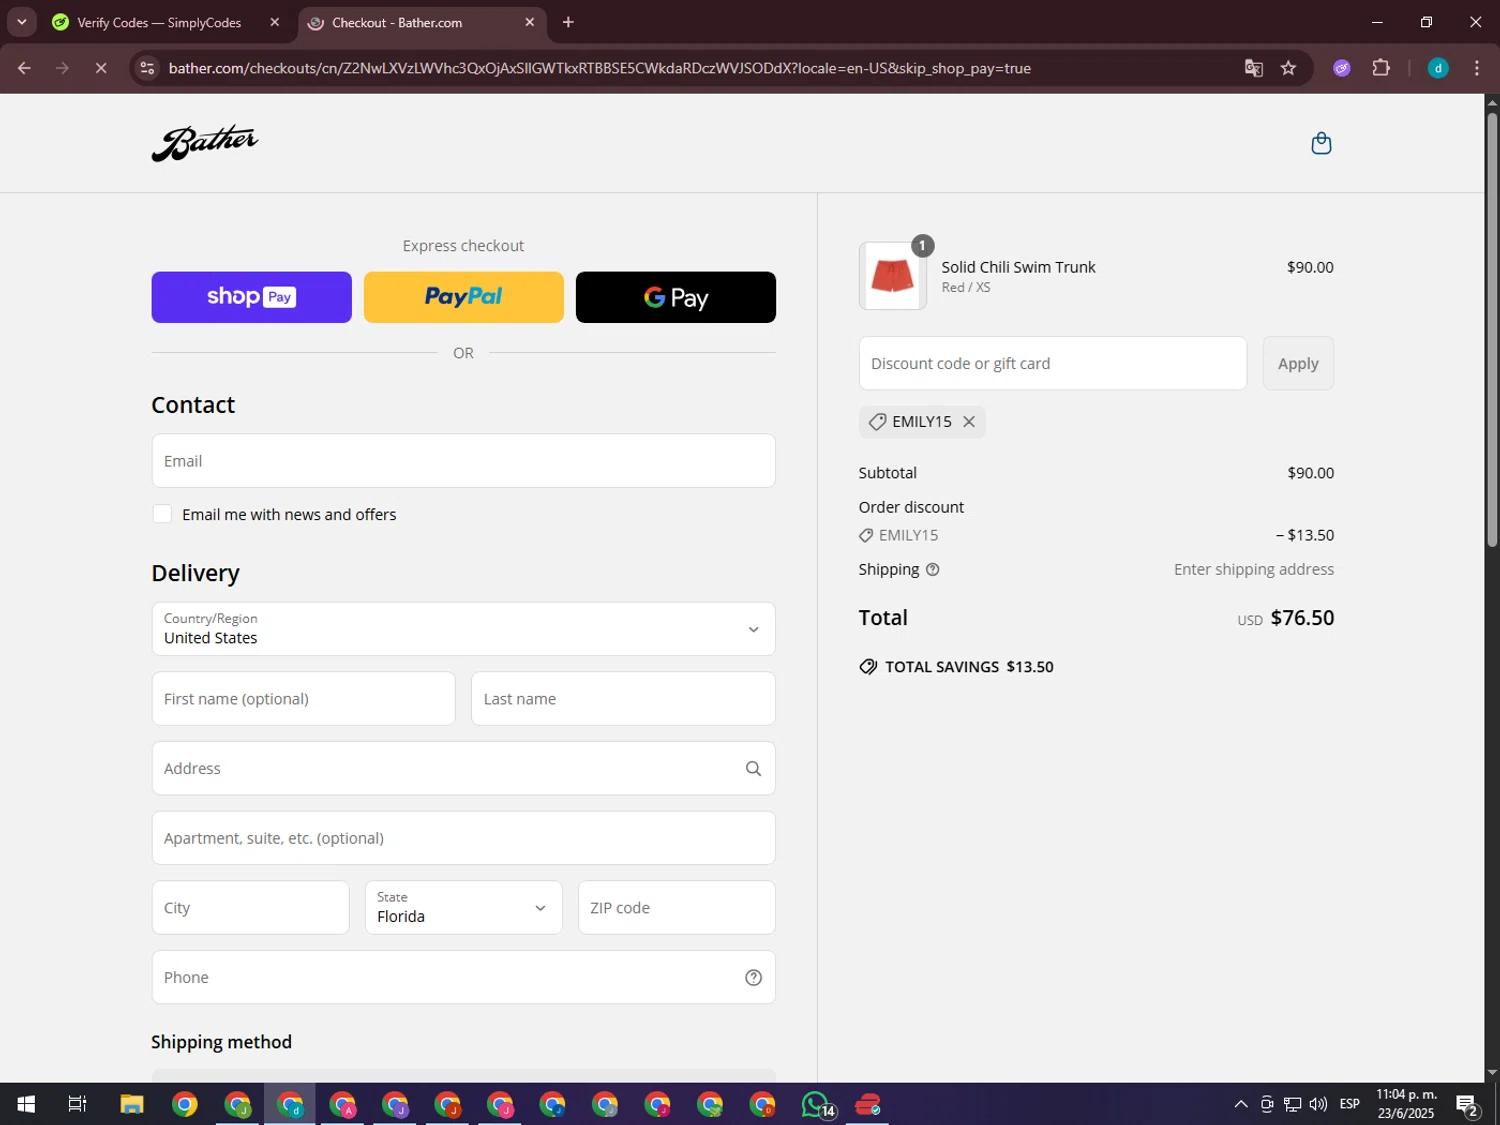Click the Discount code or gift card field
Image resolution: width=1500 pixels, height=1125 pixels.
1052,363
